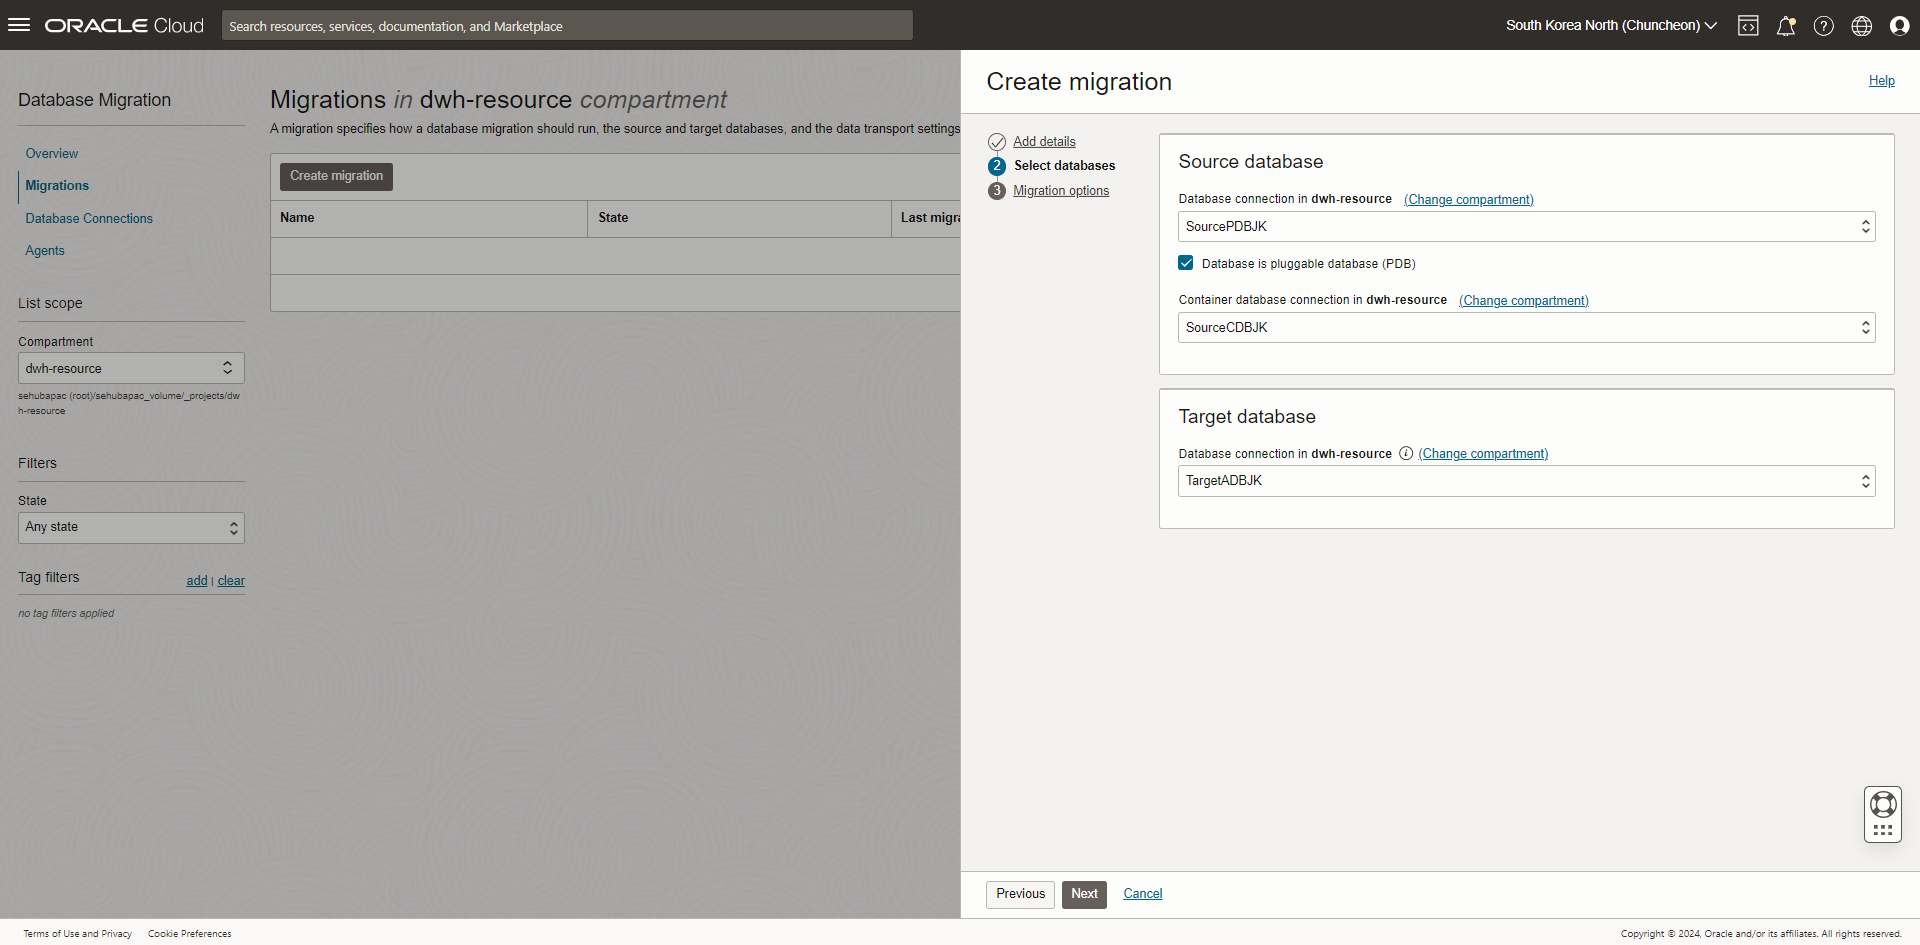Click add tag filter link
Viewport: 1920px width, 945px height.
(x=197, y=581)
